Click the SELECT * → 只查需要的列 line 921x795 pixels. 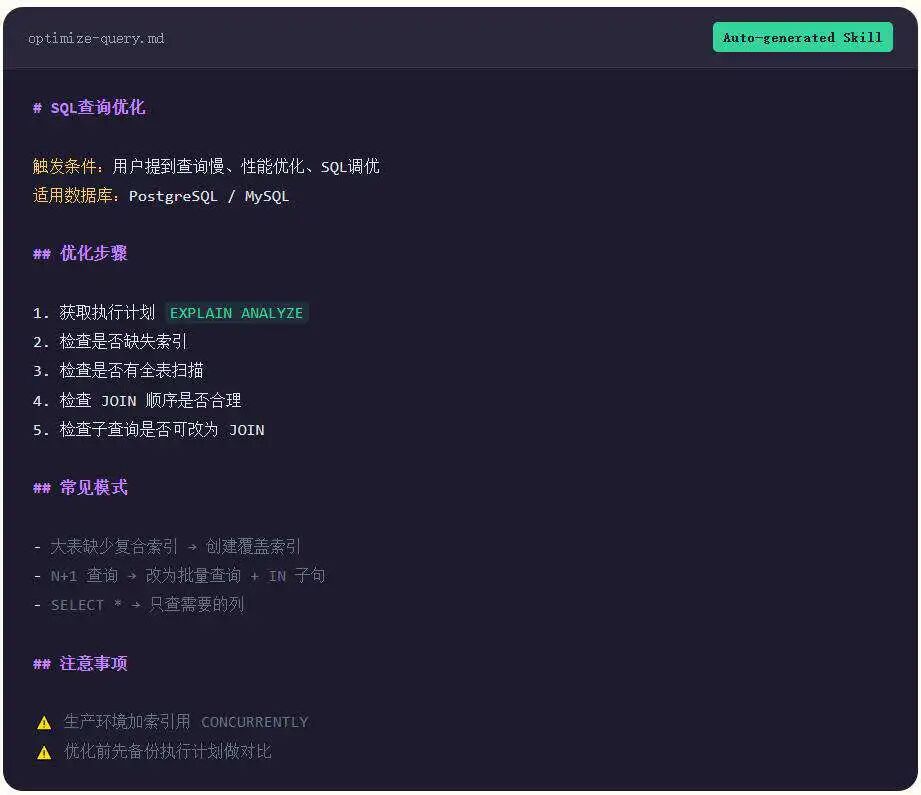coord(139,604)
